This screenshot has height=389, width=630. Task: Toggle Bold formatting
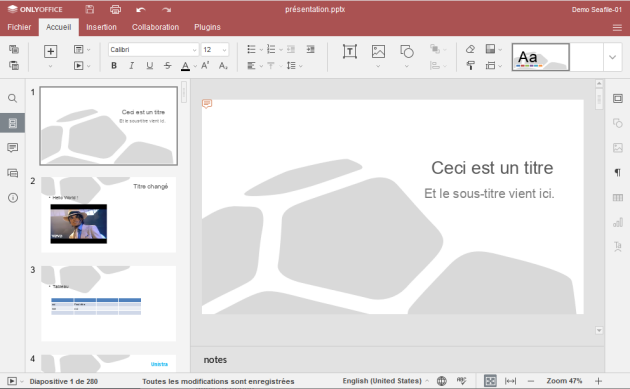pos(114,66)
